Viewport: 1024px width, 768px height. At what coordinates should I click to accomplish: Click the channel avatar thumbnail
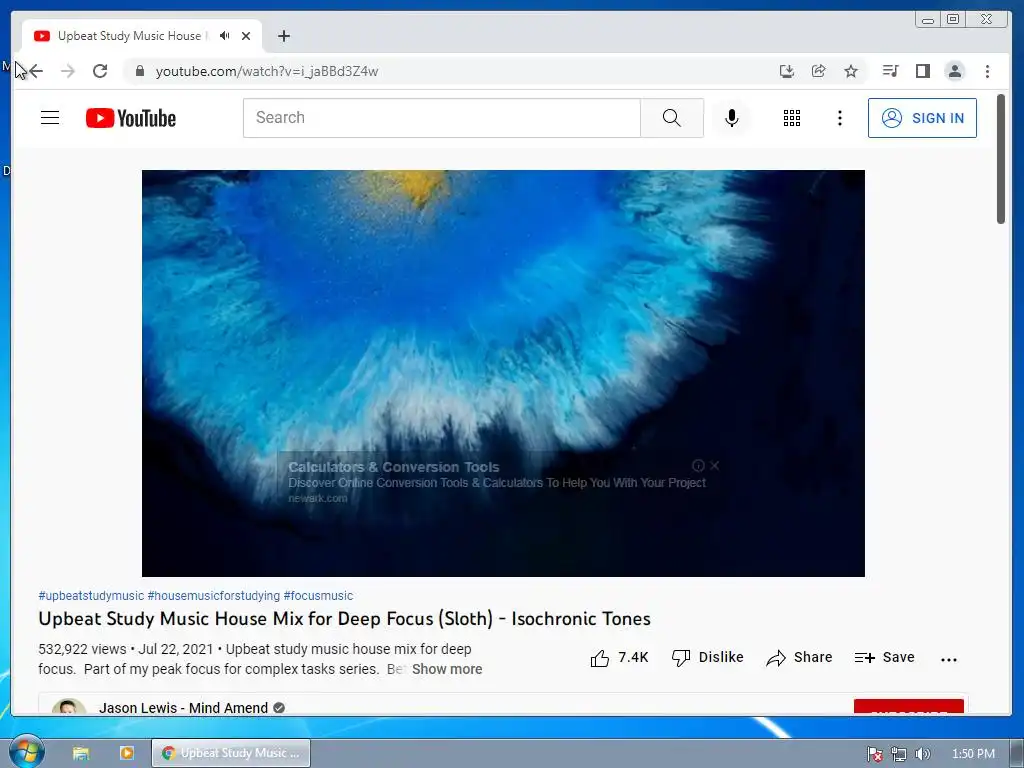coord(69,707)
